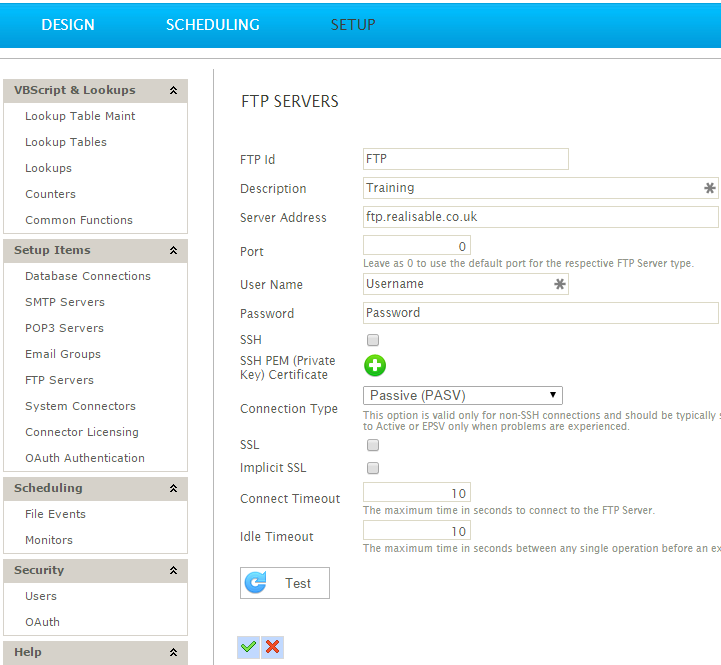Open the Scheduling top tab

coord(212,25)
